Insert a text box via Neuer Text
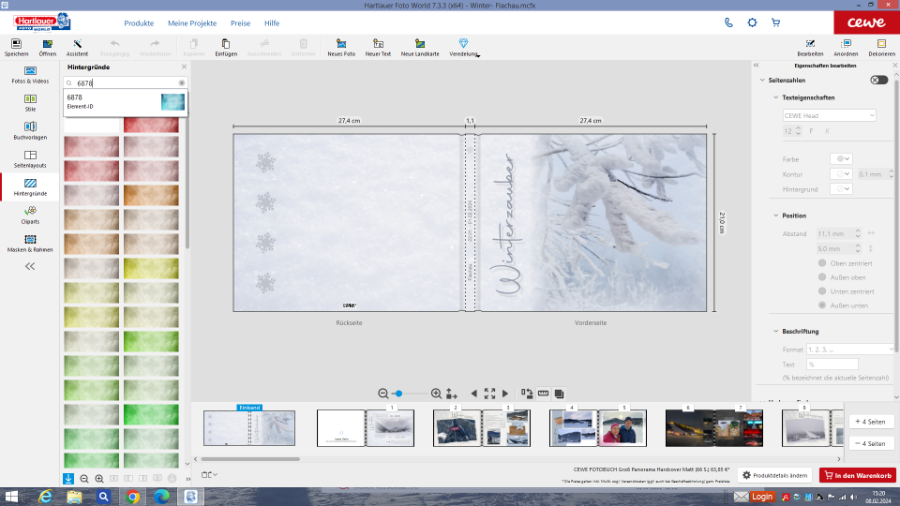900x506 pixels. coord(378,46)
